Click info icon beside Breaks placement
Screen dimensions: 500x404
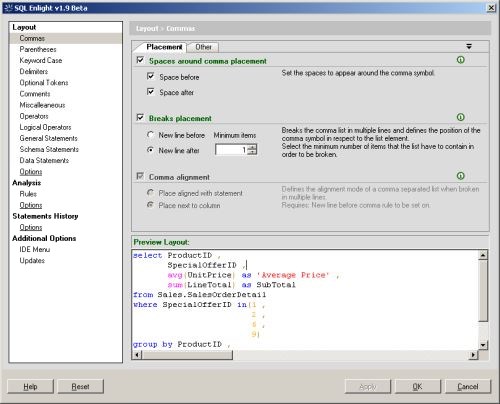tap(460, 117)
